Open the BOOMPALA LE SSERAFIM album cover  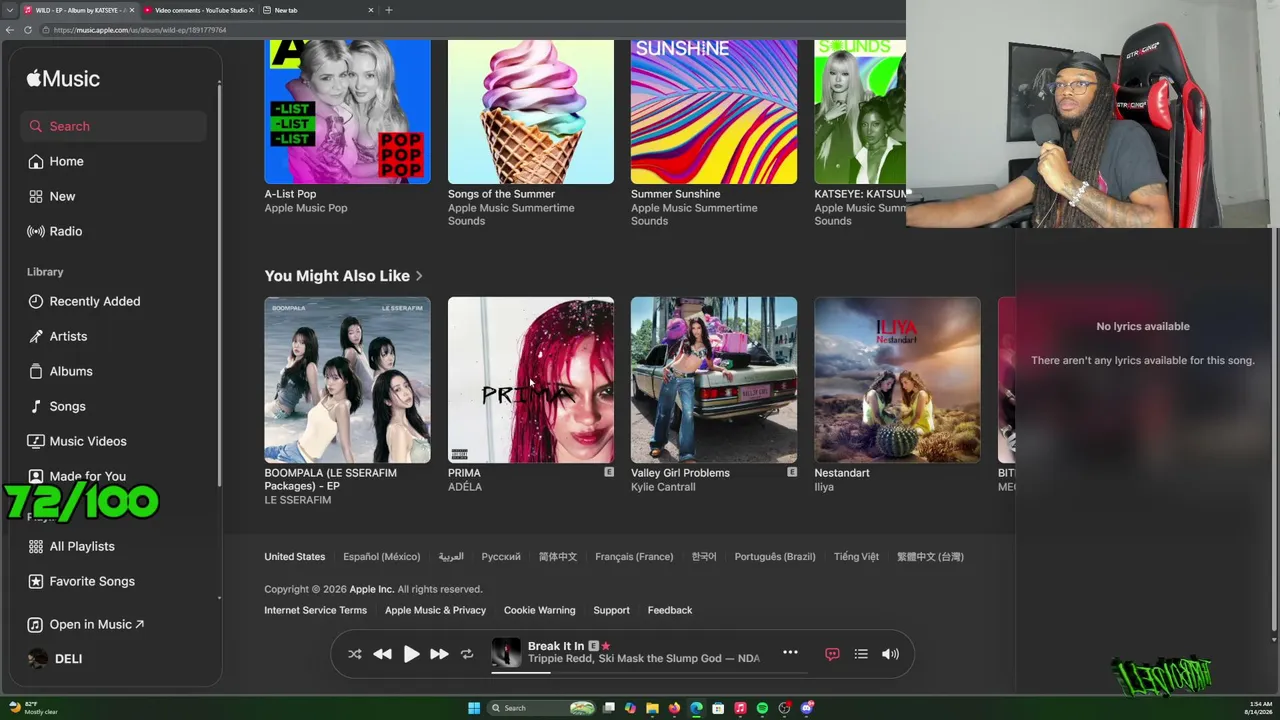click(347, 380)
